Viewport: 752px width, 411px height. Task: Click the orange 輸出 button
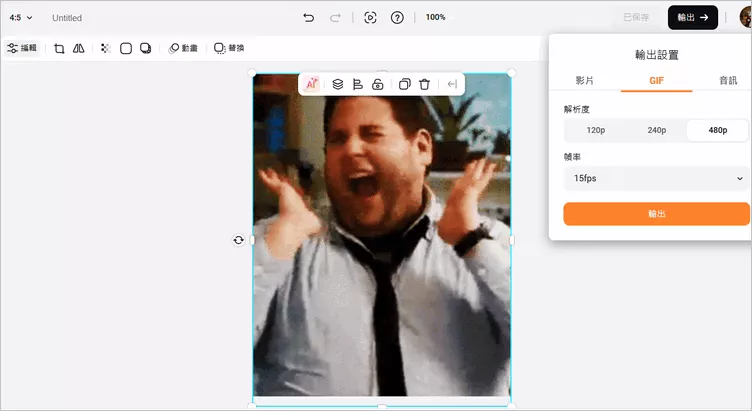[656, 214]
